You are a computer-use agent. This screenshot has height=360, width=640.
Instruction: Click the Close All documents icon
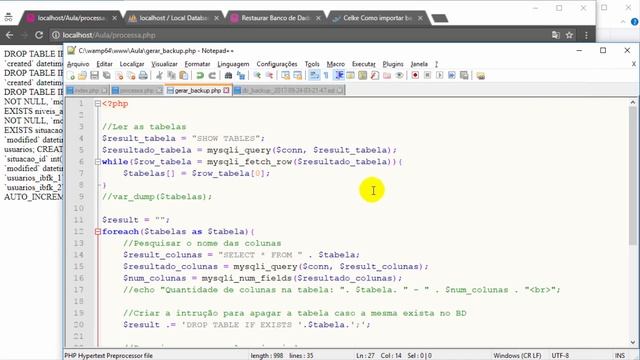pos(131,76)
